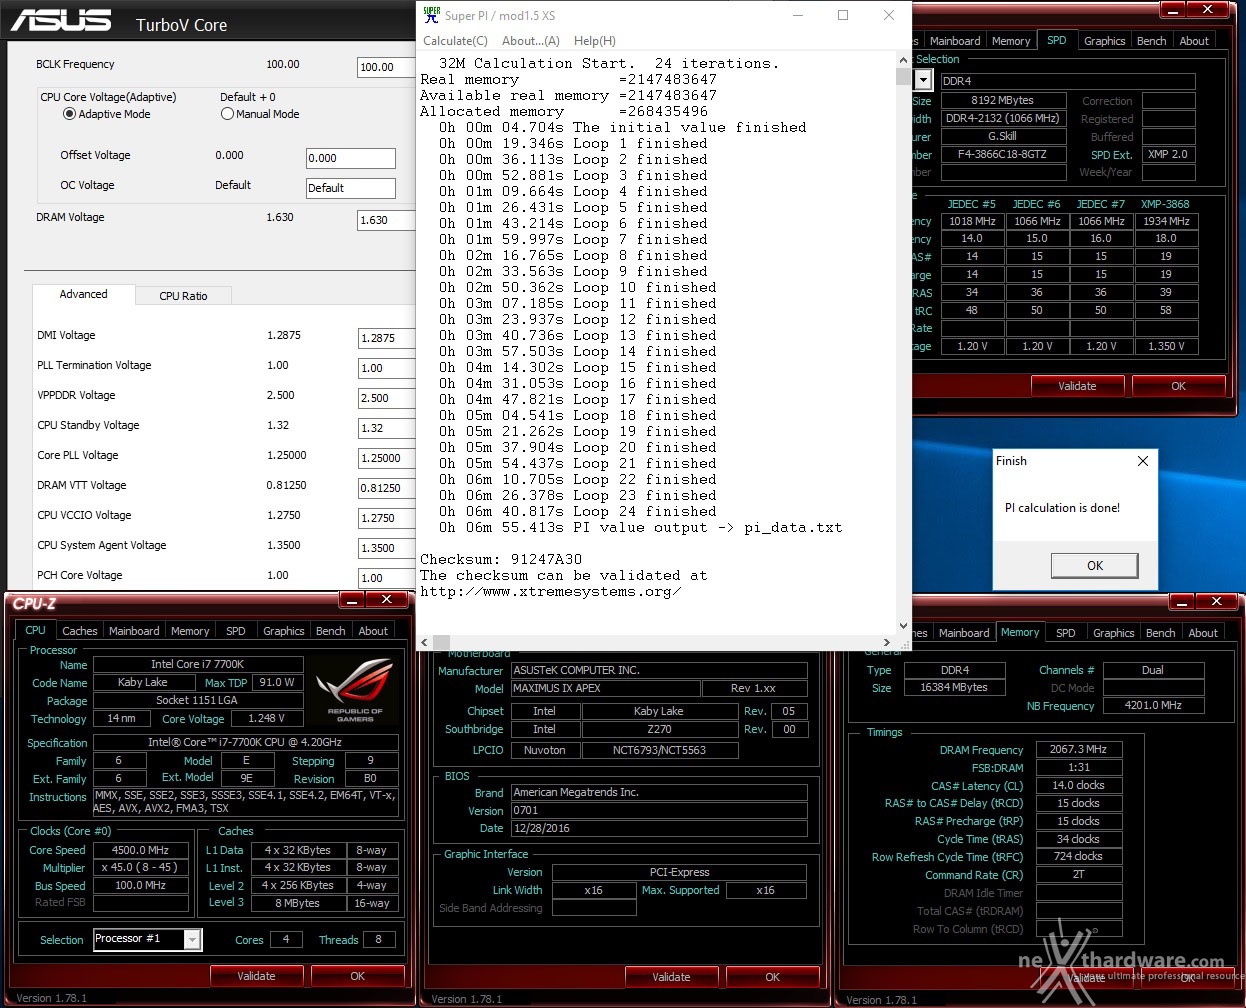
Task: Click the BCLK Frequency input field
Action: click(x=386, y=67)
